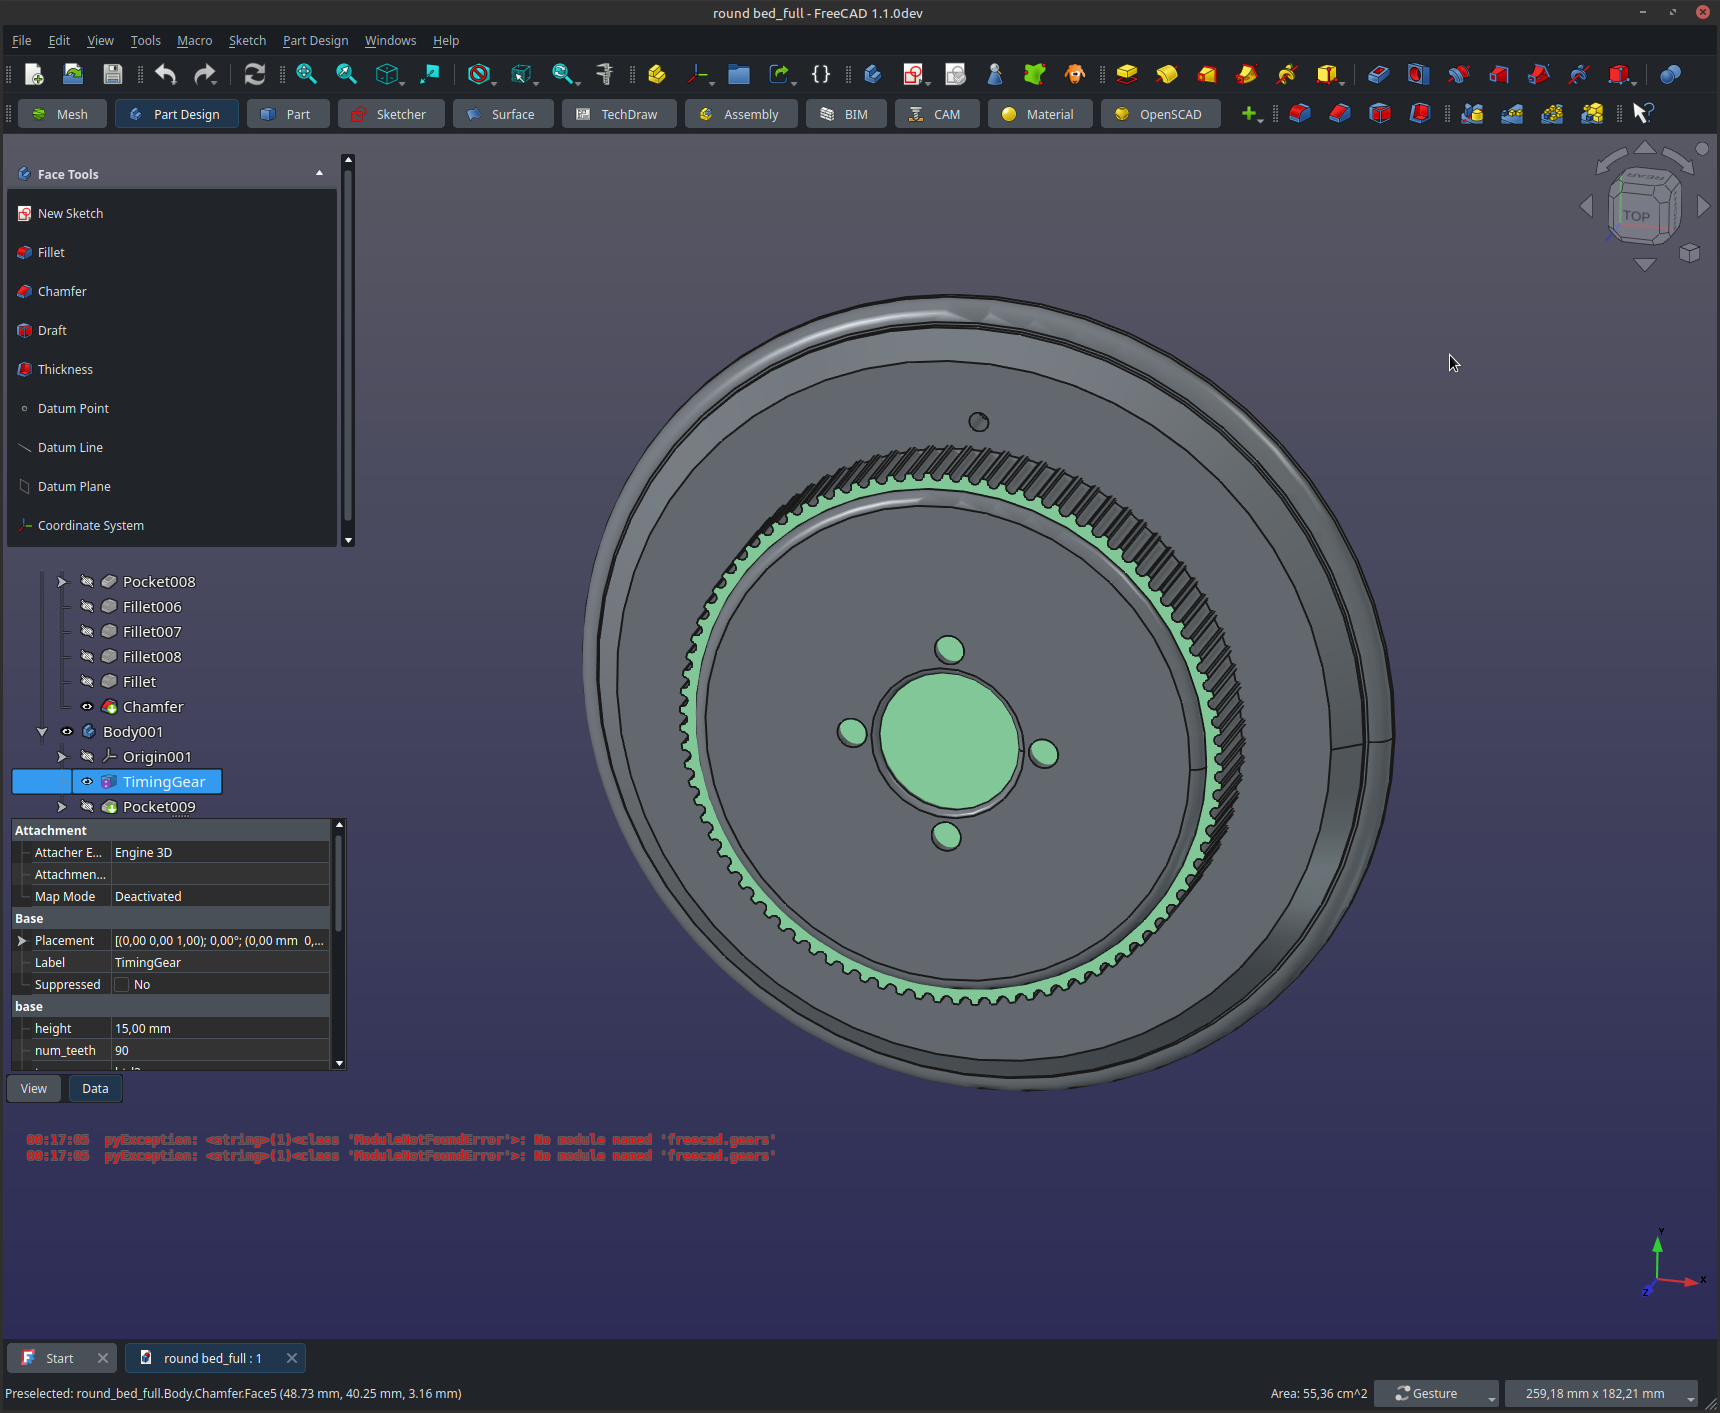
Task: Click the Save document icon
Action: [x=113, y=74]
